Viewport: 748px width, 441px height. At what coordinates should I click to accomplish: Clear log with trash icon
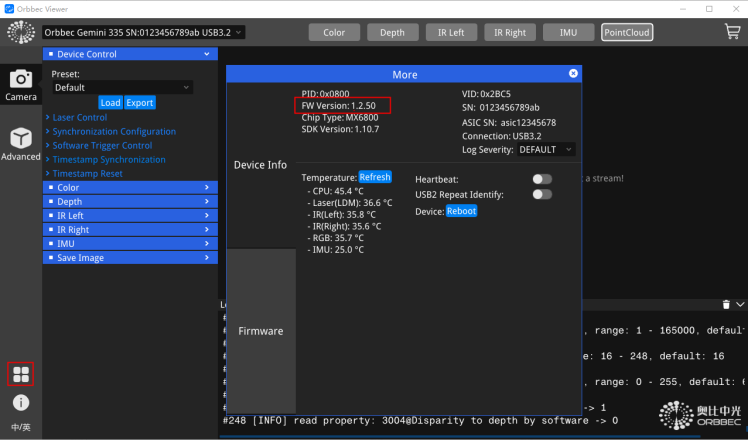click(726, 304)
